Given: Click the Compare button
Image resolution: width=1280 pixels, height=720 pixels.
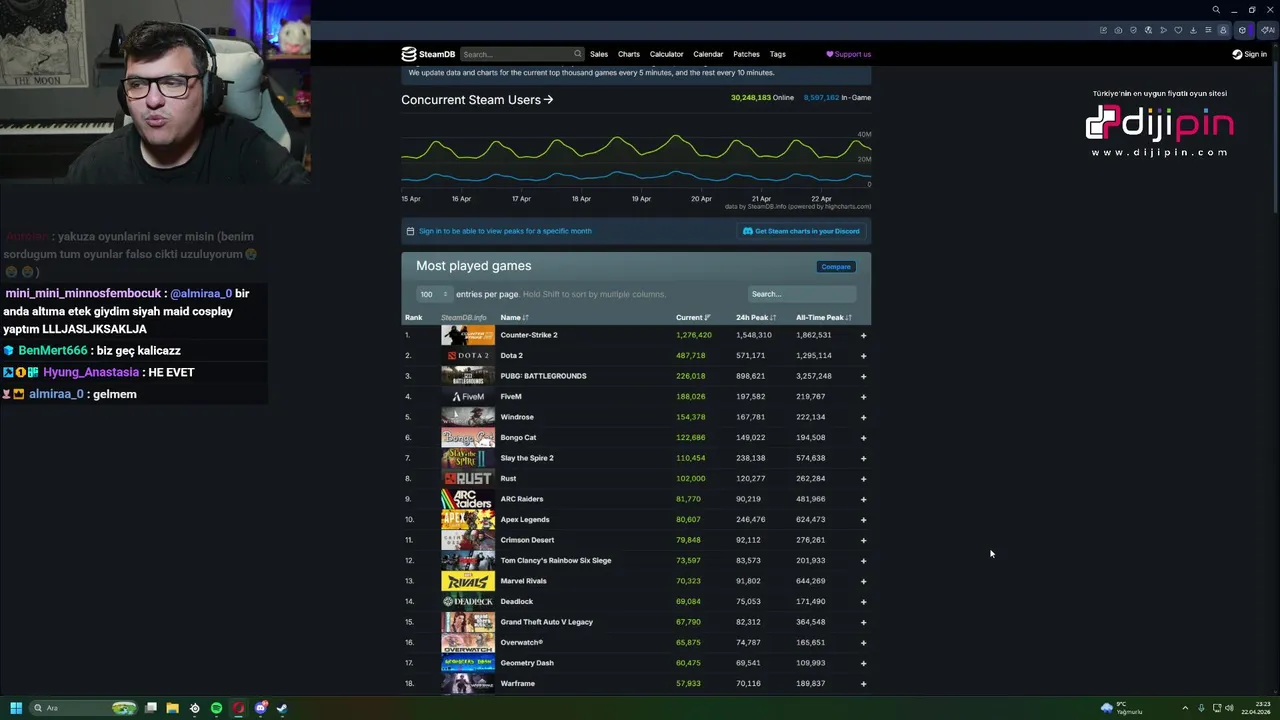Looking at the screenshot, I should click(836, 267).
